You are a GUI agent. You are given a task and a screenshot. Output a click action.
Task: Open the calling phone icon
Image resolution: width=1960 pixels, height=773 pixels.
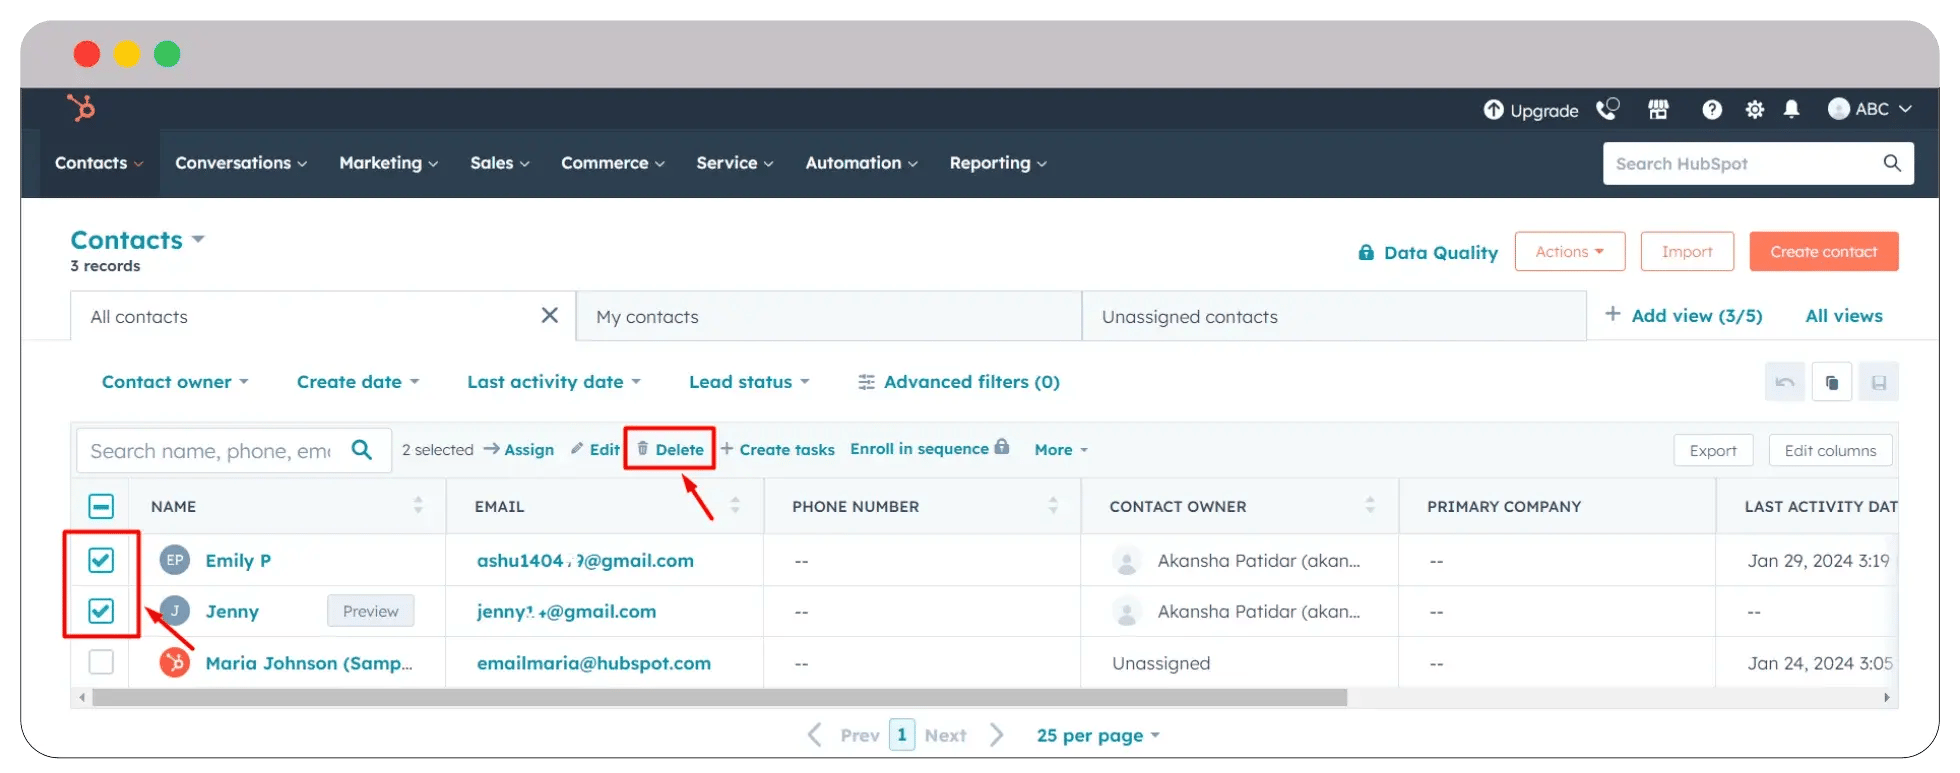[x=1607, y=109]
